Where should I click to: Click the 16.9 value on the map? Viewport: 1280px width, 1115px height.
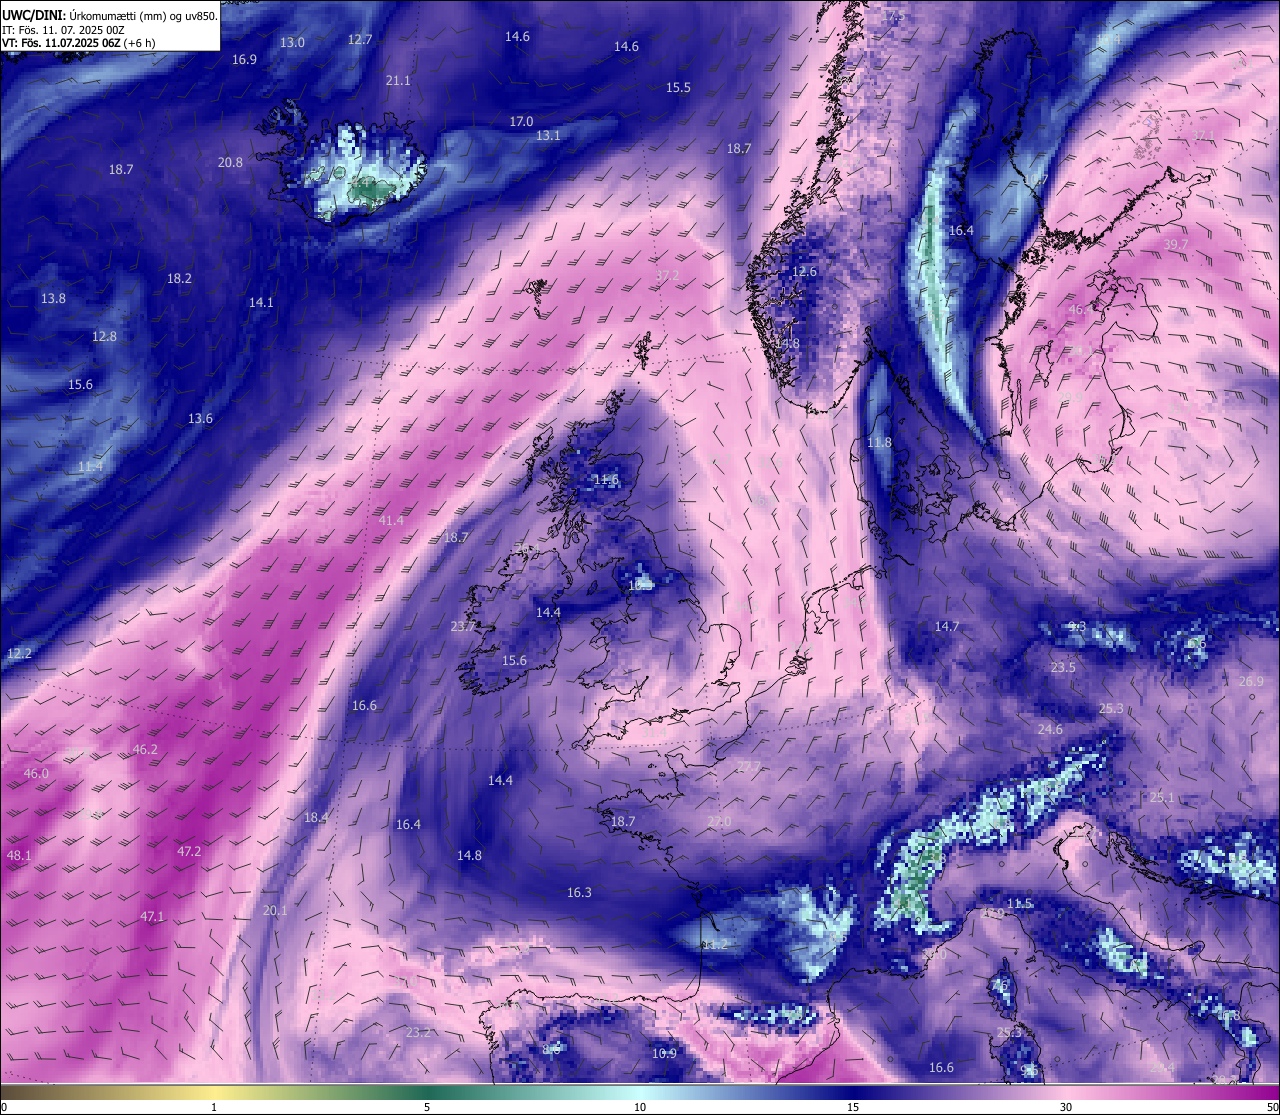[x=244, y=60]
